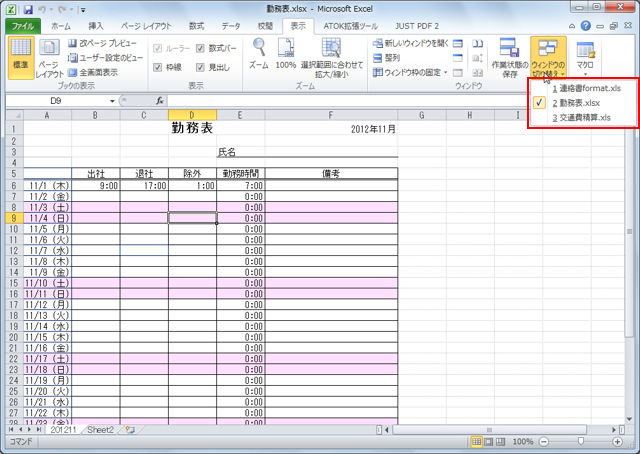The width and height of the screenshot is (640, 454).
Task: Open the 挿入 ribbon tab
Action: [x=96, y=26]
